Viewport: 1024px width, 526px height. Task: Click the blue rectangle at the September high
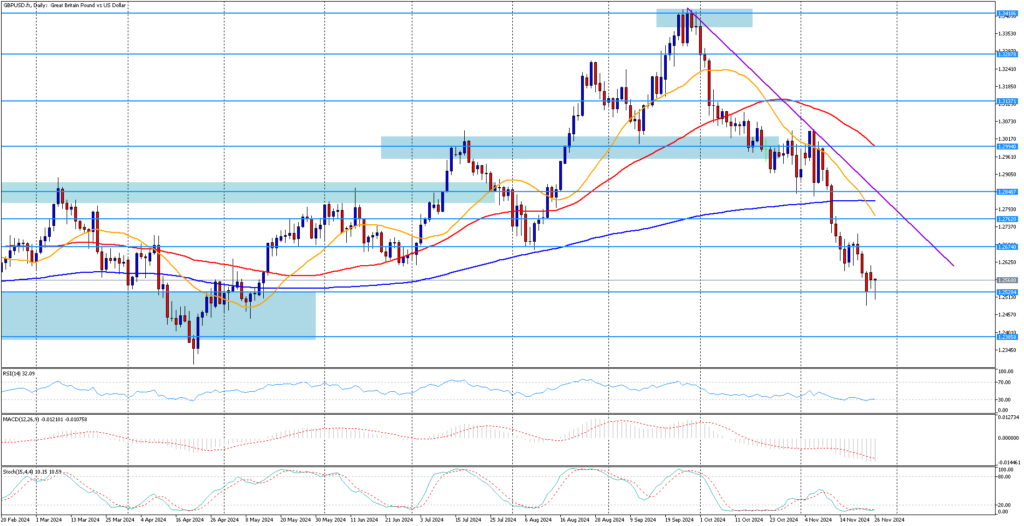(704, 18)
